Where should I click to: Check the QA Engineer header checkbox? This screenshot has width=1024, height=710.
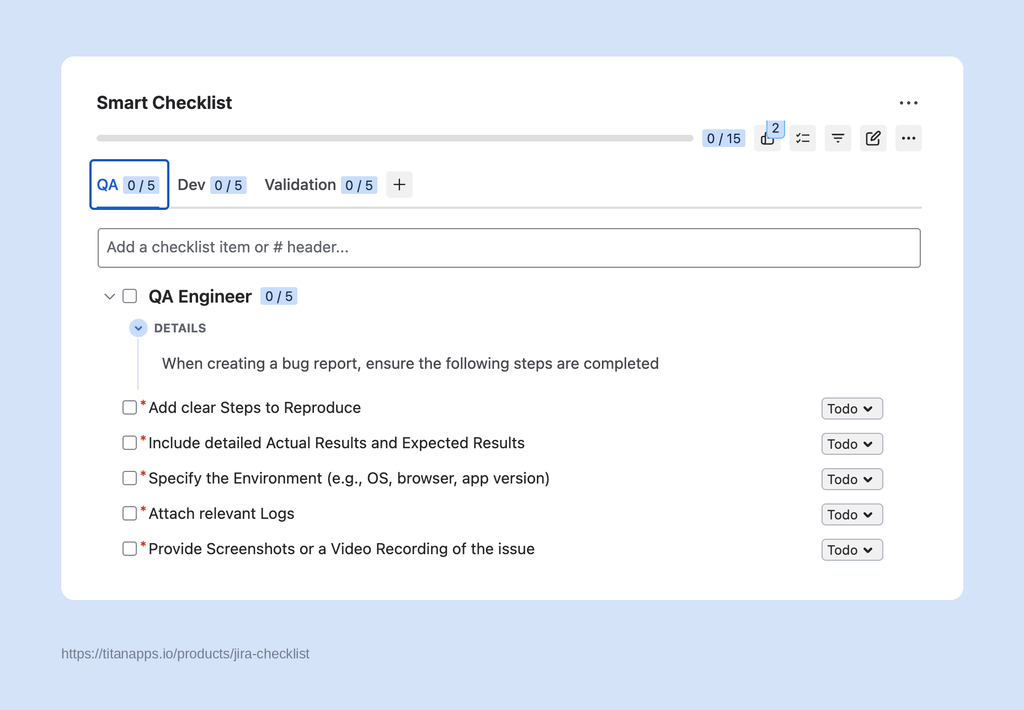(130, 297)
